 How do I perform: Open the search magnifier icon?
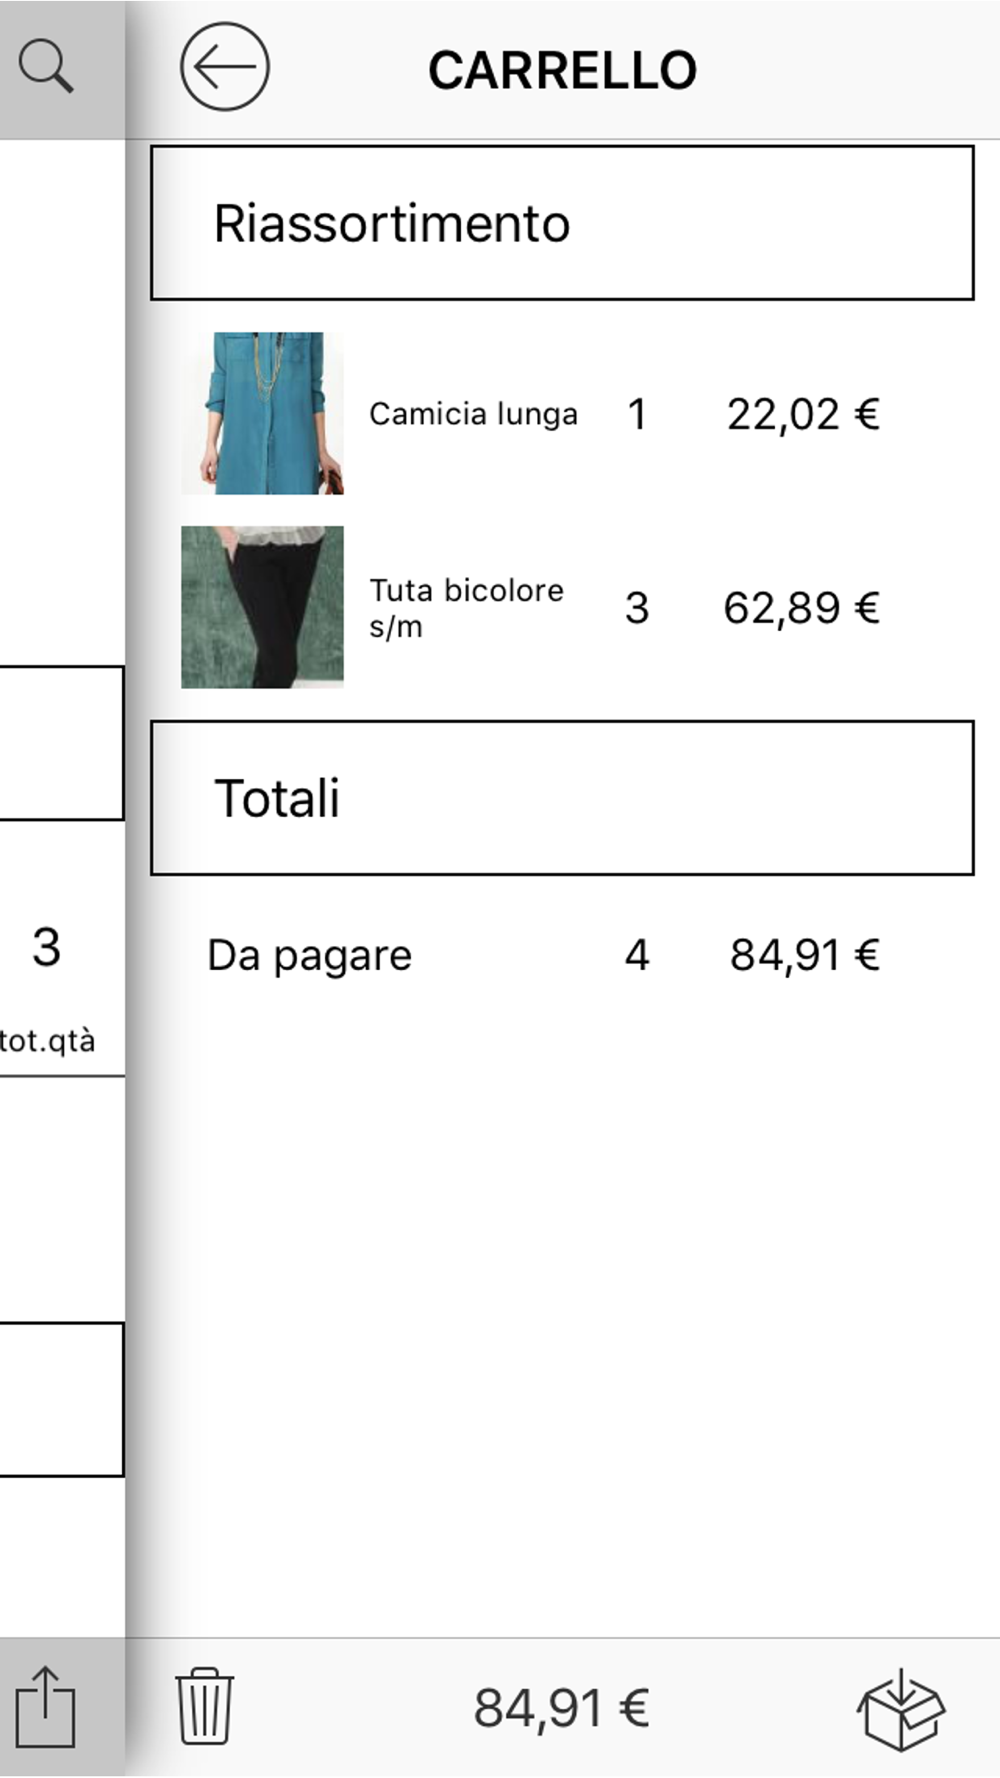coord(46,67)
